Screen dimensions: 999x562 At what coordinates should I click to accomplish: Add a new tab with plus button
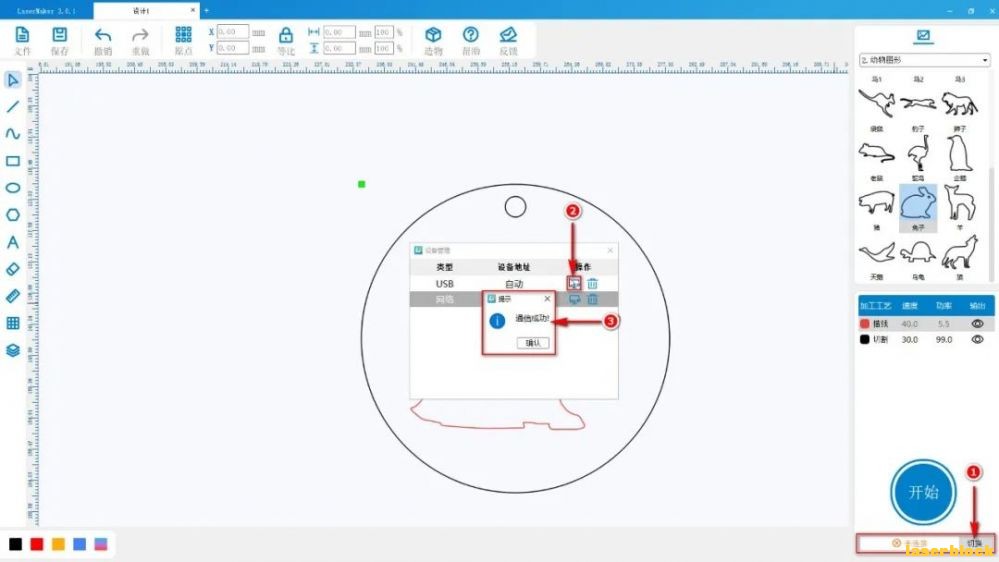[206, 10]
